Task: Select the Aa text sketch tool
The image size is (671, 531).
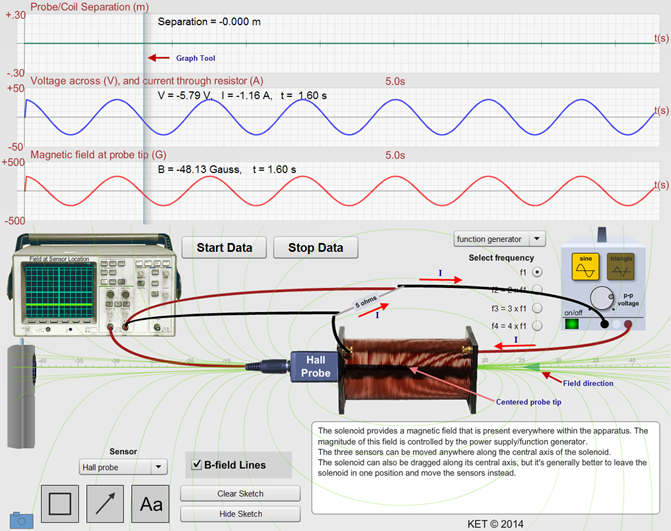Action: click(x=151, y=503)
